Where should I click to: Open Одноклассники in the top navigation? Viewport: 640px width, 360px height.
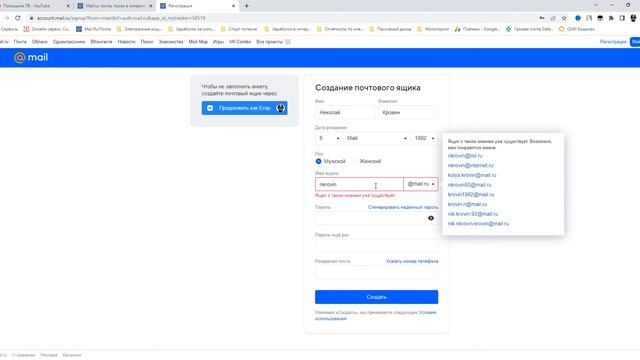tap(69, 42)
